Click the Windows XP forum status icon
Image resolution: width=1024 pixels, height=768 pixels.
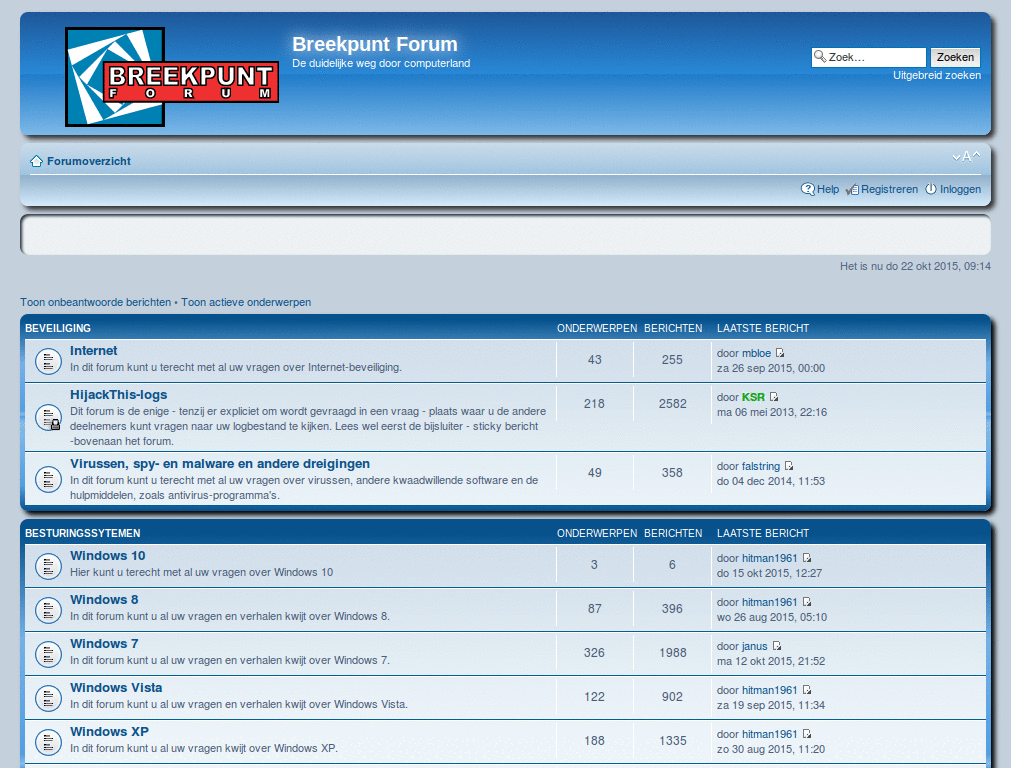pos(48,742)
